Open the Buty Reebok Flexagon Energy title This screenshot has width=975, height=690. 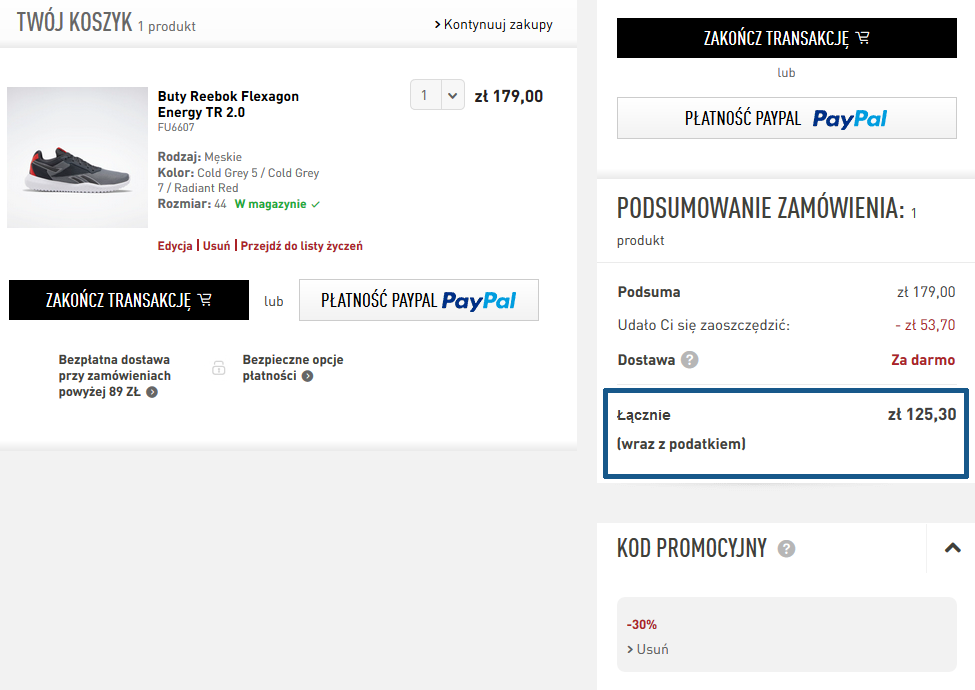click(x=228, y=104)
